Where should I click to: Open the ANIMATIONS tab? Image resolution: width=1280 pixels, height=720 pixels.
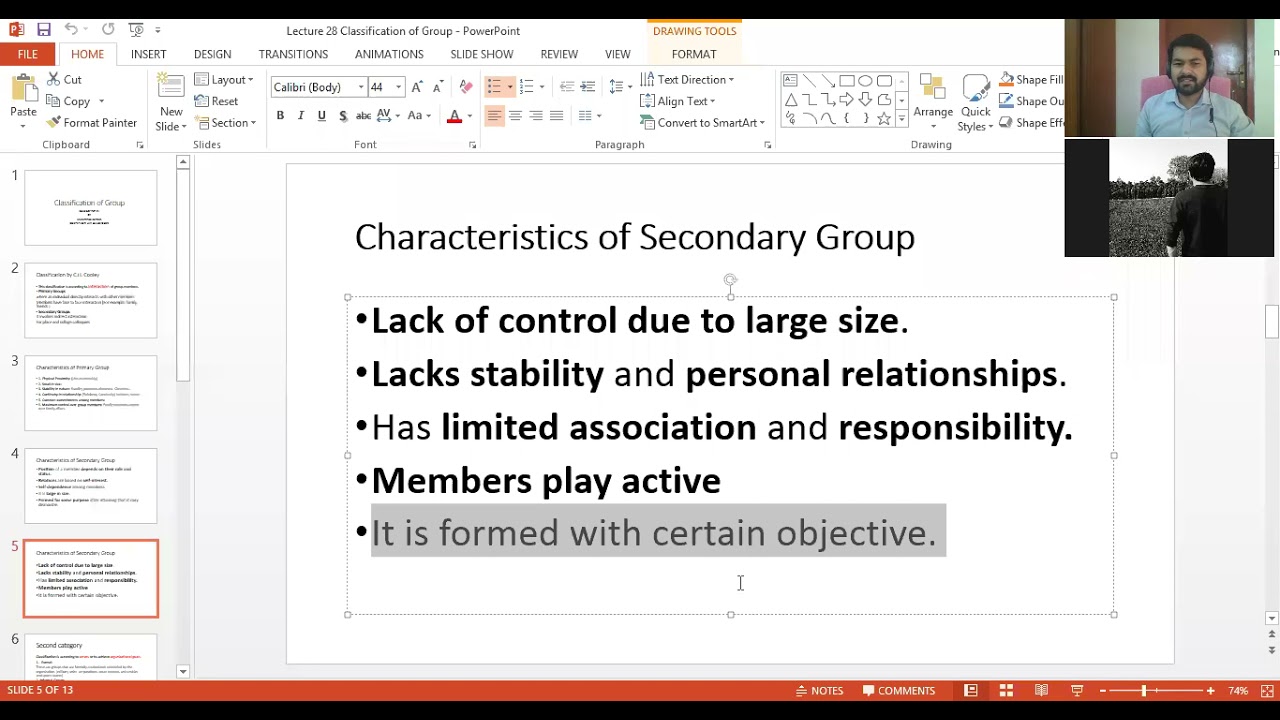[389, 54]
